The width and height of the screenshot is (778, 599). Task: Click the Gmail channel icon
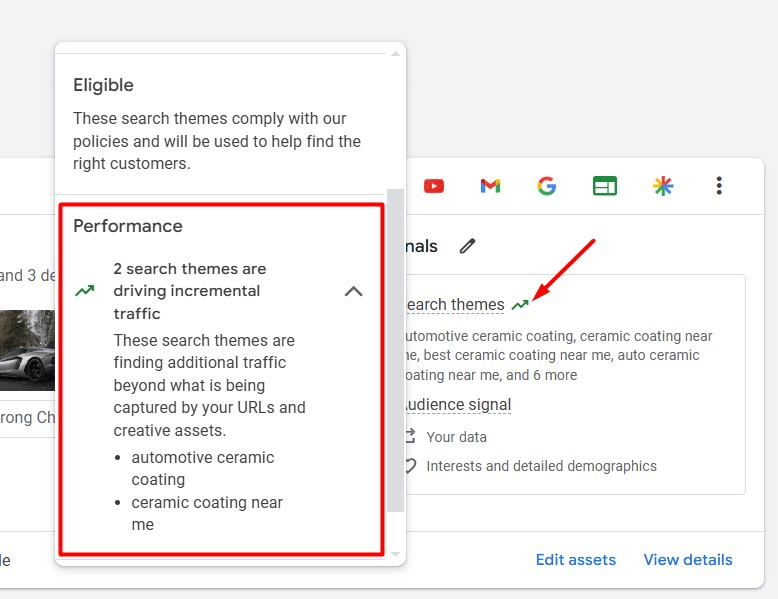(490, 186)
